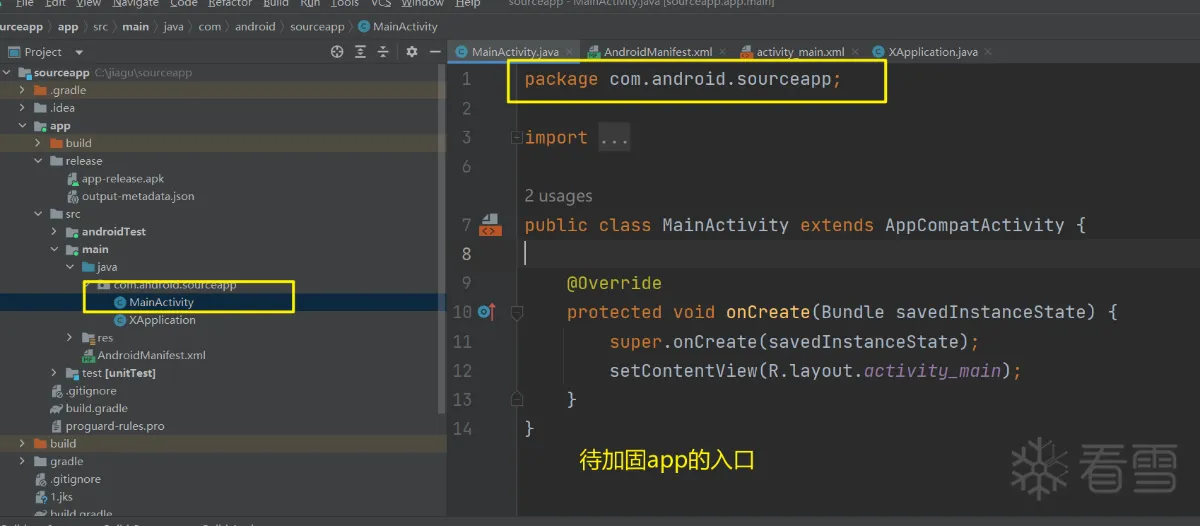Screen dimensions: 1200x526
Task: Click the 'android' breadcrumb
Action: point(255,27)
